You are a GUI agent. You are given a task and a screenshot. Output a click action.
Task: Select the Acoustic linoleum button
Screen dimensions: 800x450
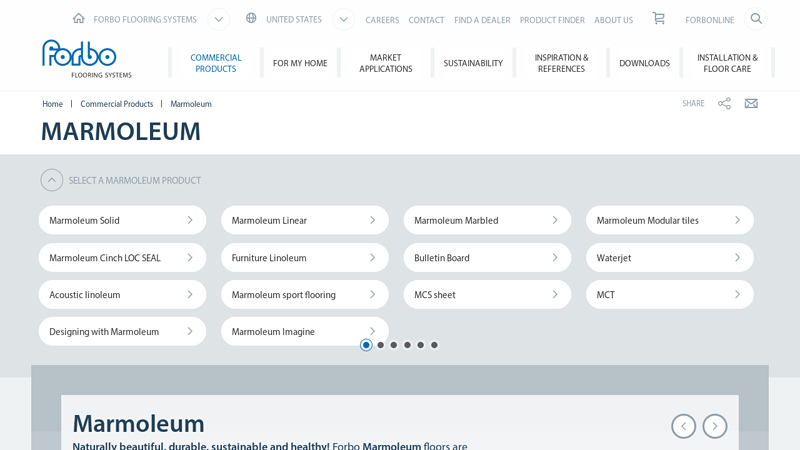(122, 294)
